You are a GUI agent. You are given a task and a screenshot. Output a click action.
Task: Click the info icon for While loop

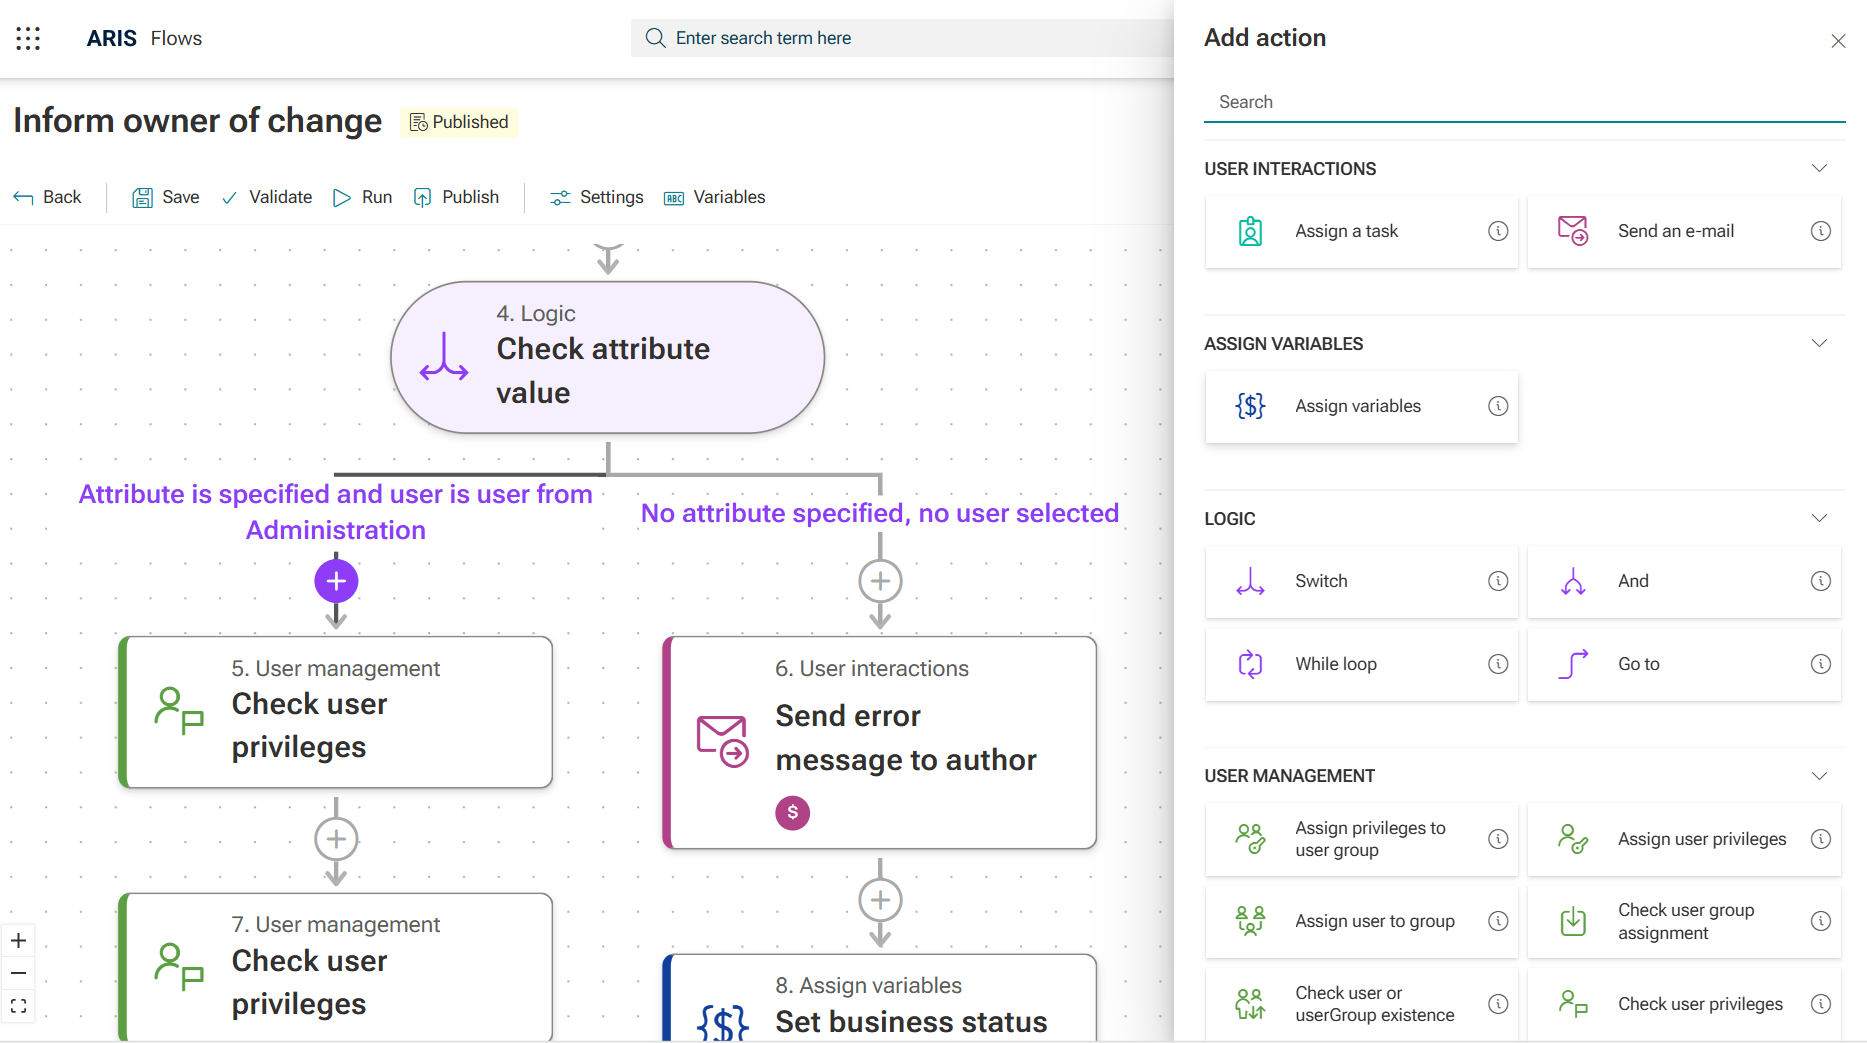tap(1497, 664)
